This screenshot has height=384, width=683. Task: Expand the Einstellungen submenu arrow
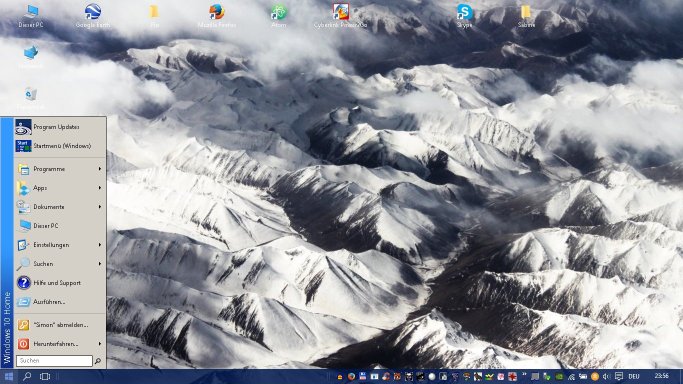(x=100, y=245)
